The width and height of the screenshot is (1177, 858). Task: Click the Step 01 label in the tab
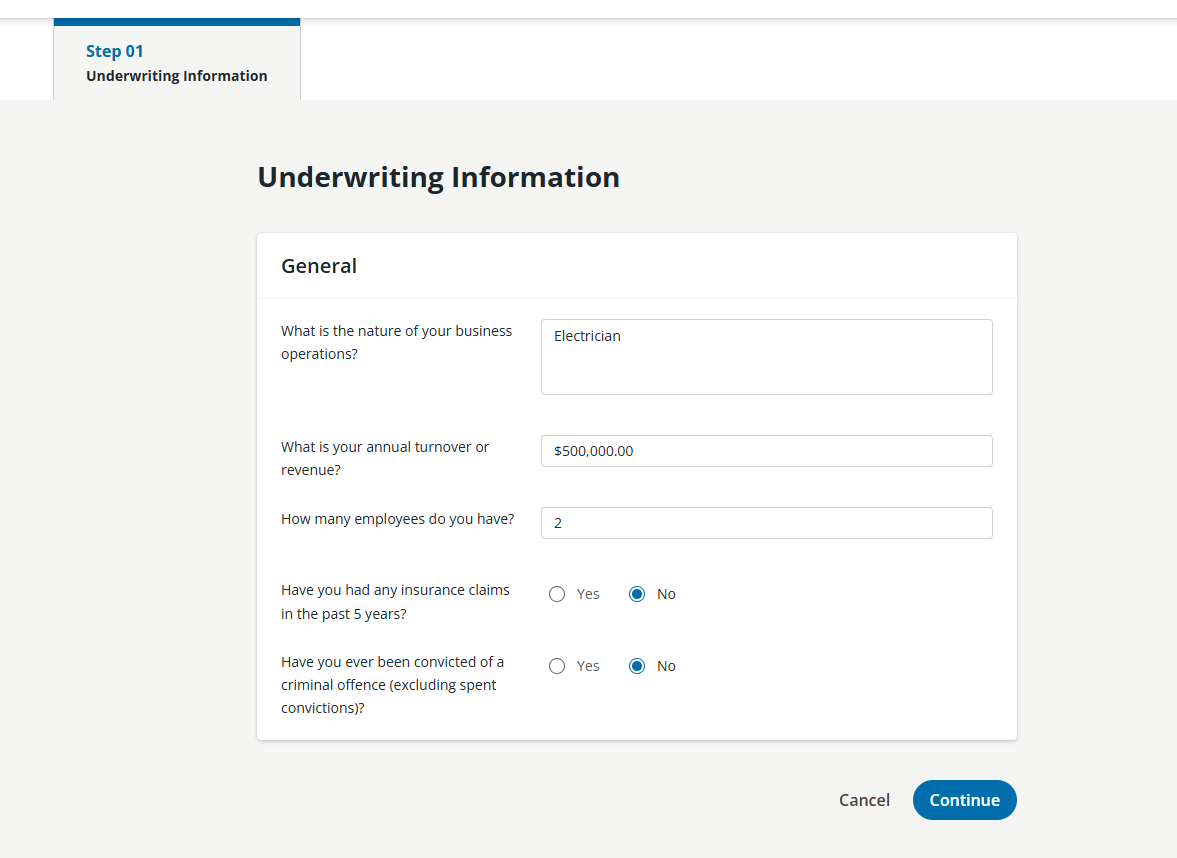115,51
